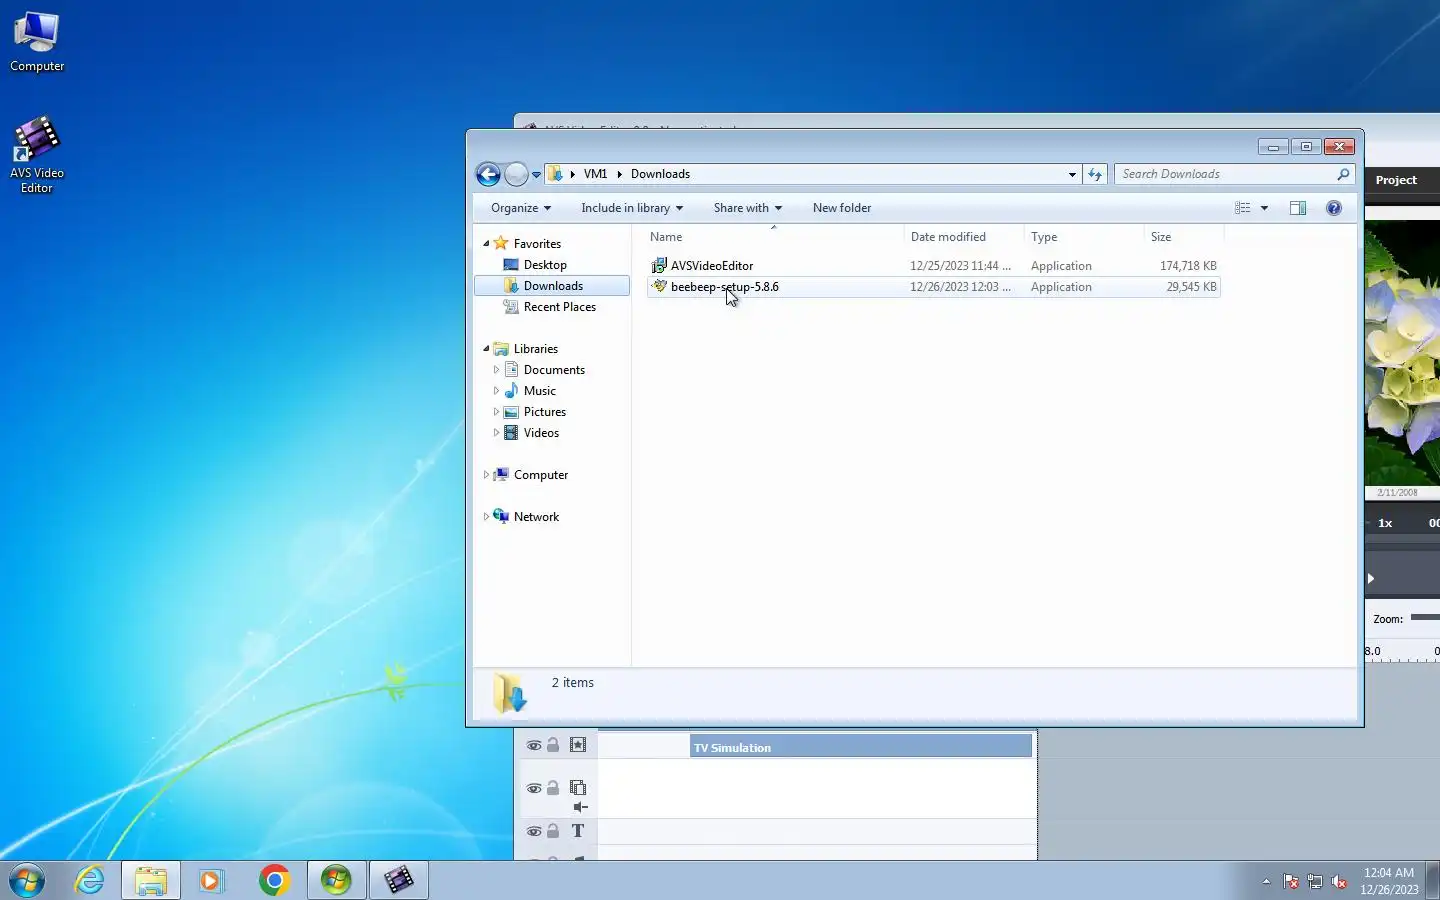1440x900 pixels.
Task: Click the 1x playback speed in AVS
Action: [x=1385, y=523]
